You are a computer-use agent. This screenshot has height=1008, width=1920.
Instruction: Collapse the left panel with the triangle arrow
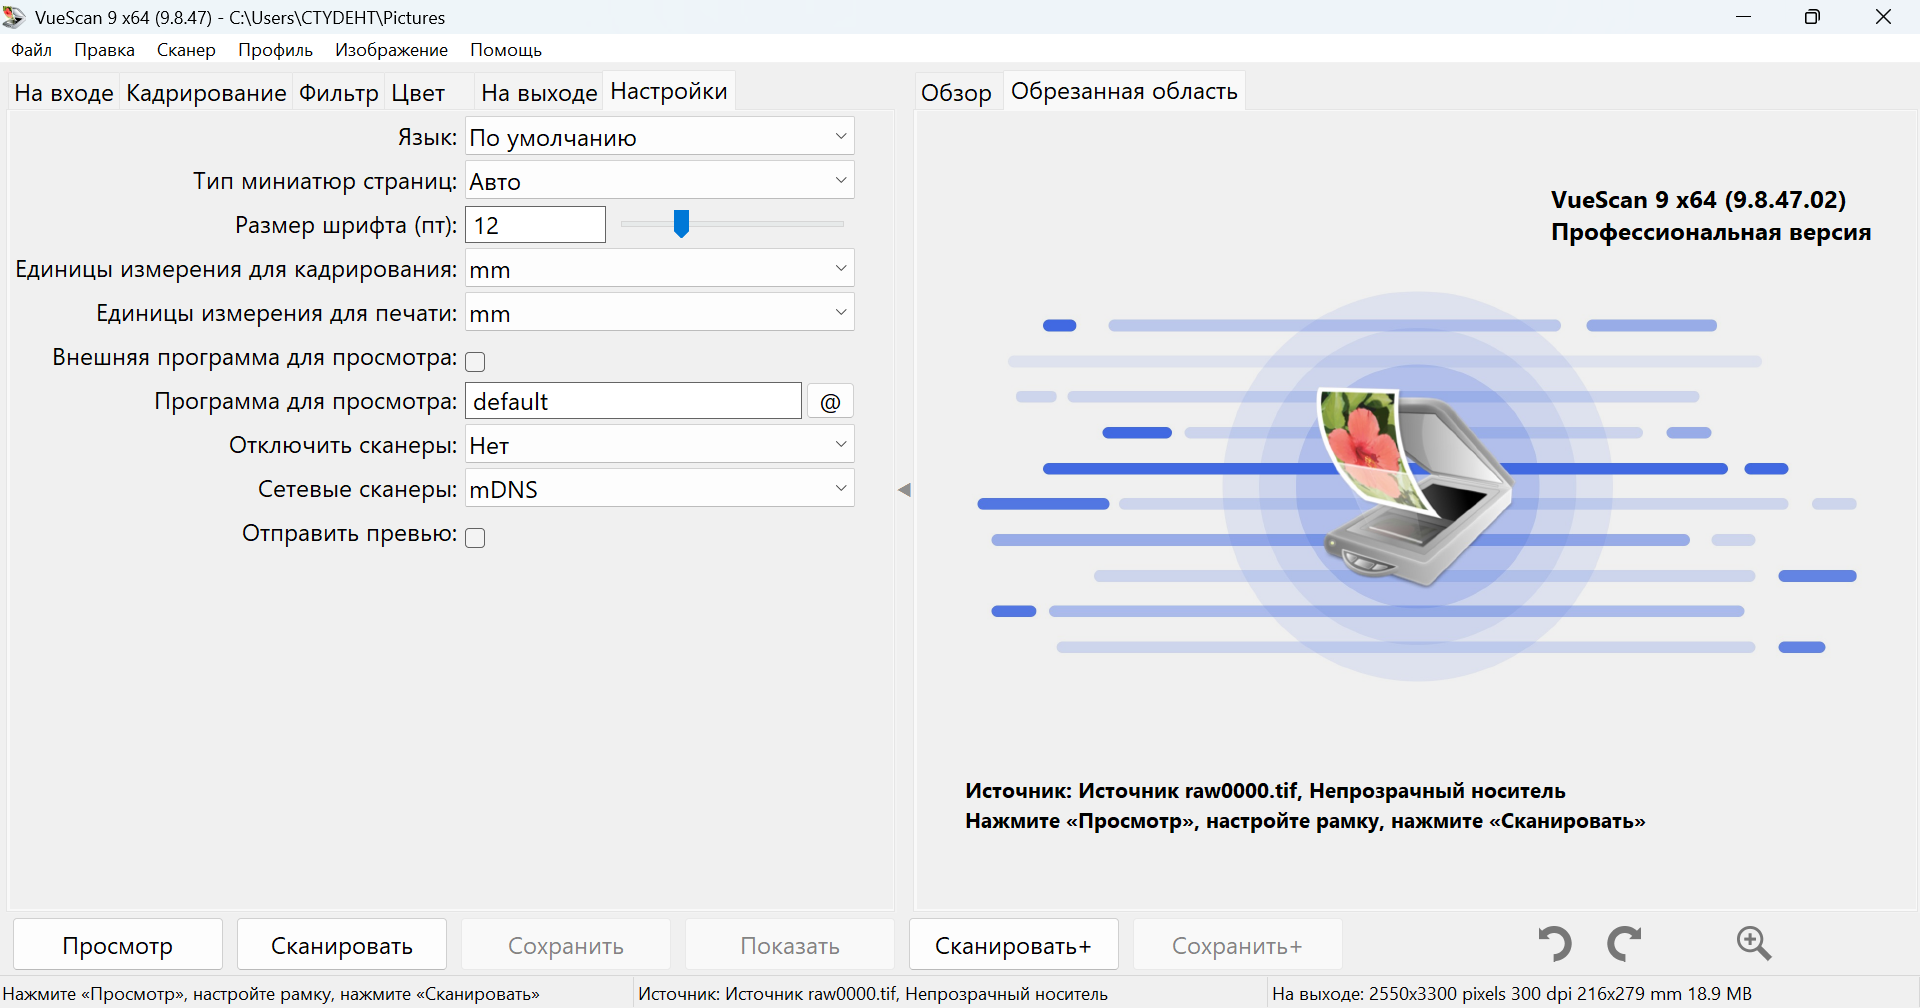pos(904,490)
